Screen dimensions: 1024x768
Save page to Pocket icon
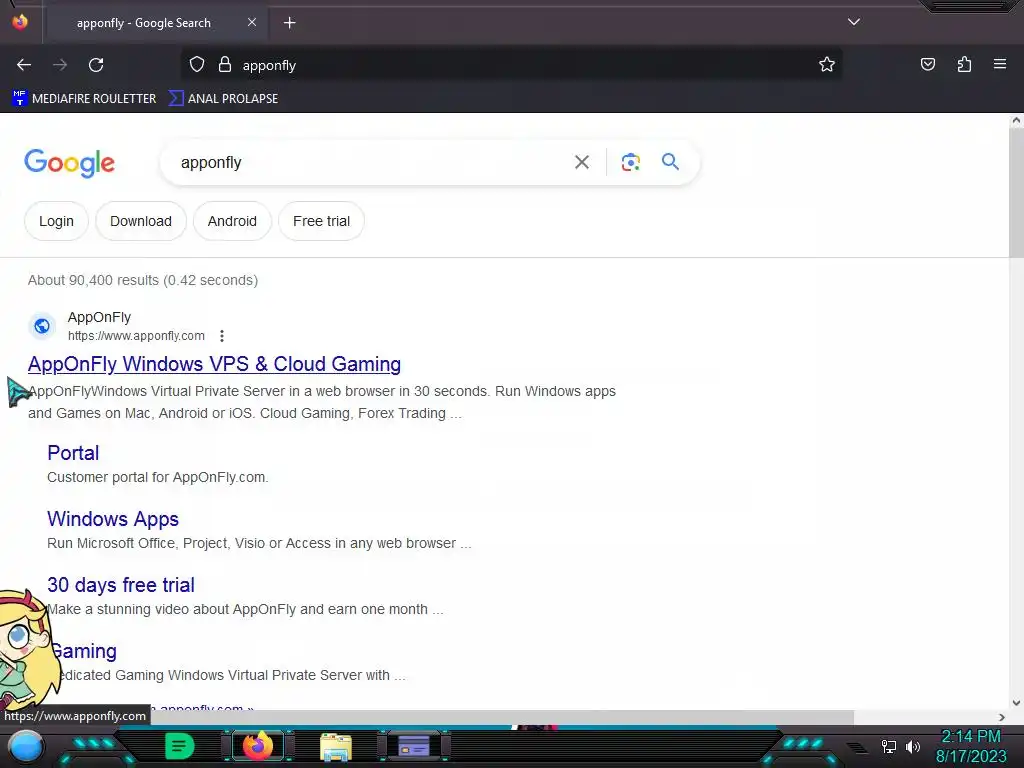[x=928, y=65]
